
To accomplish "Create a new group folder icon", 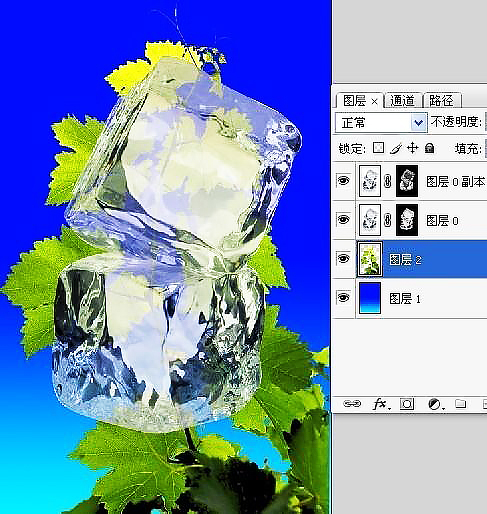I will tap(460, 404).
